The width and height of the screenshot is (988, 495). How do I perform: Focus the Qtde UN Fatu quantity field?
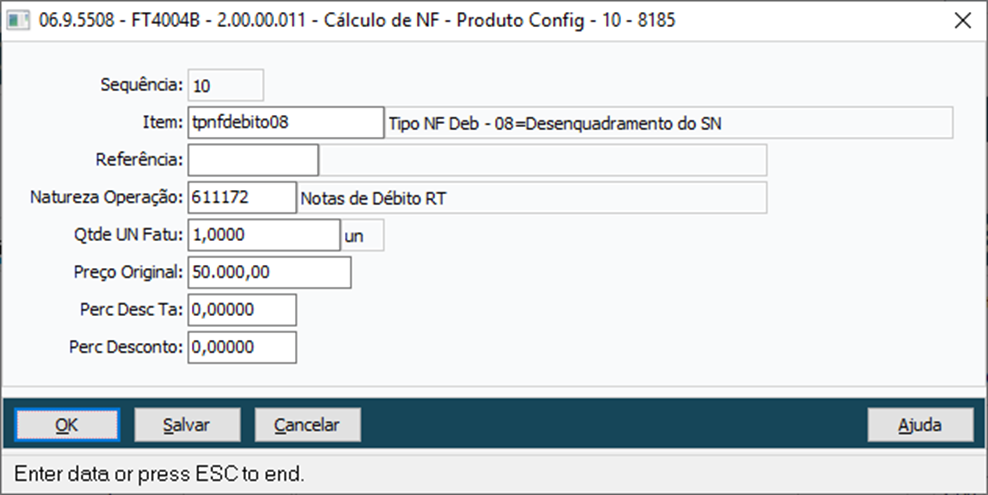coord(263,235)
